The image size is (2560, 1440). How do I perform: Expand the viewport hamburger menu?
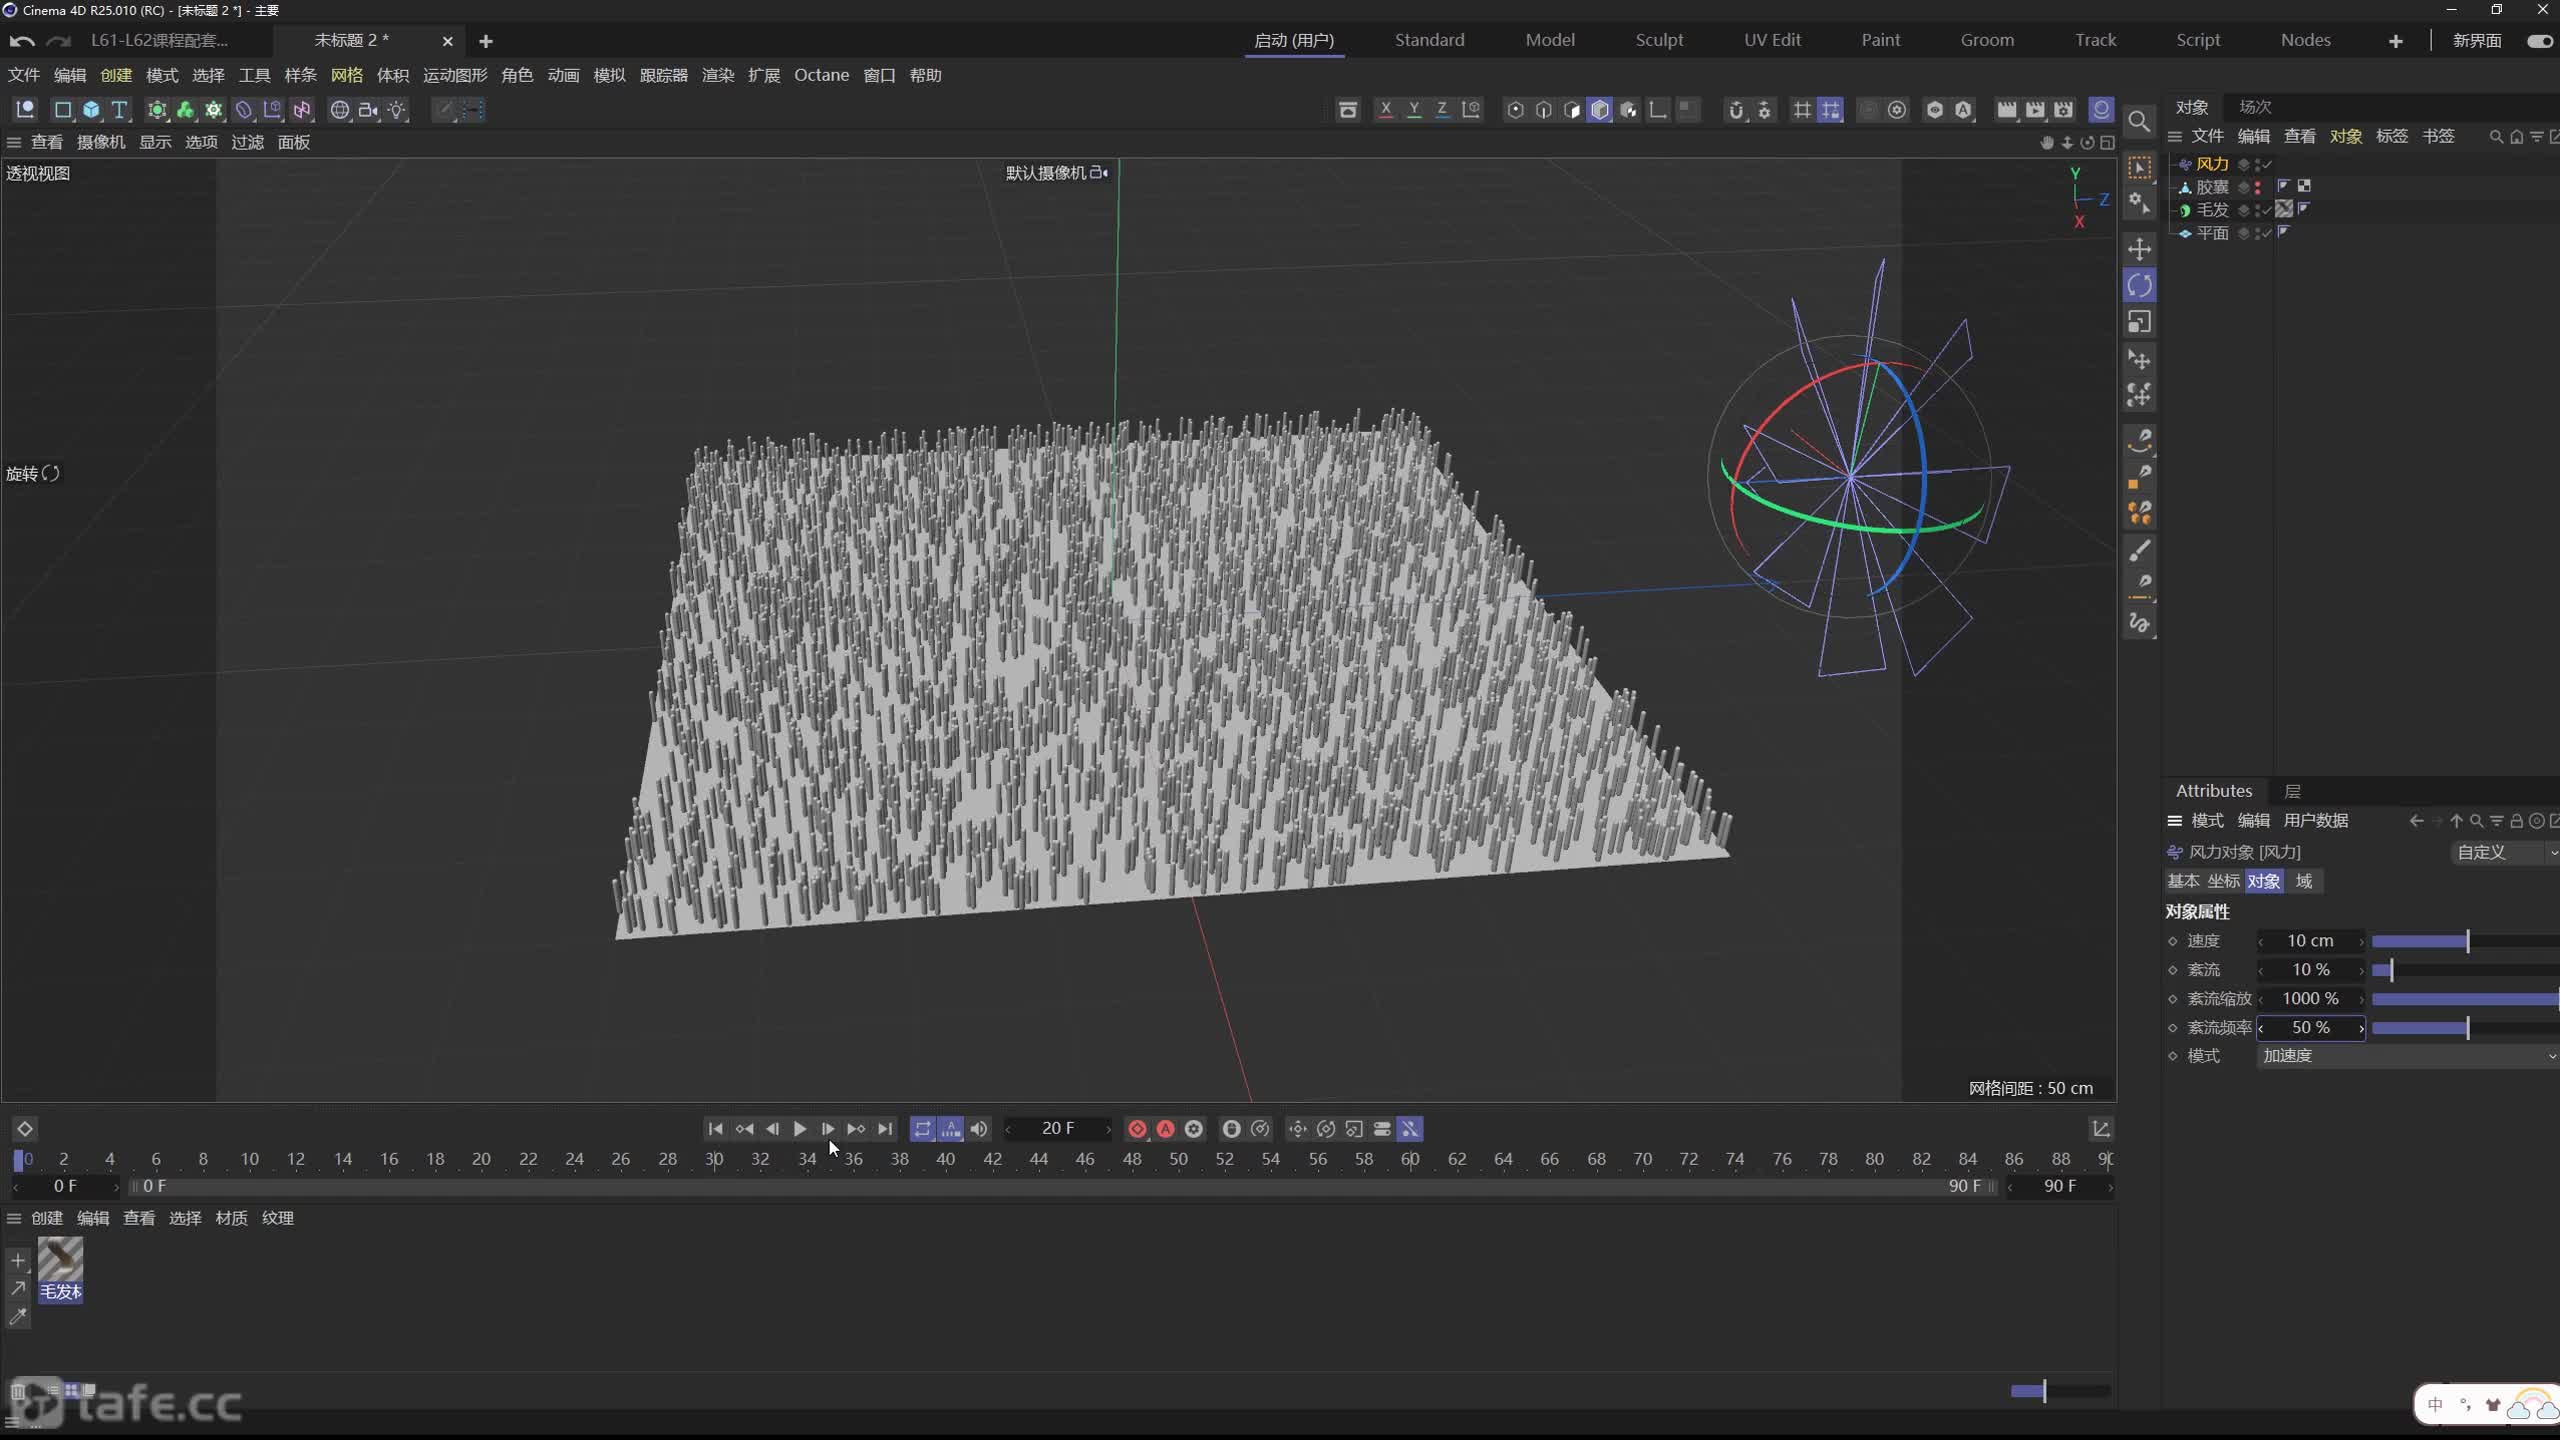coord(14,143)
